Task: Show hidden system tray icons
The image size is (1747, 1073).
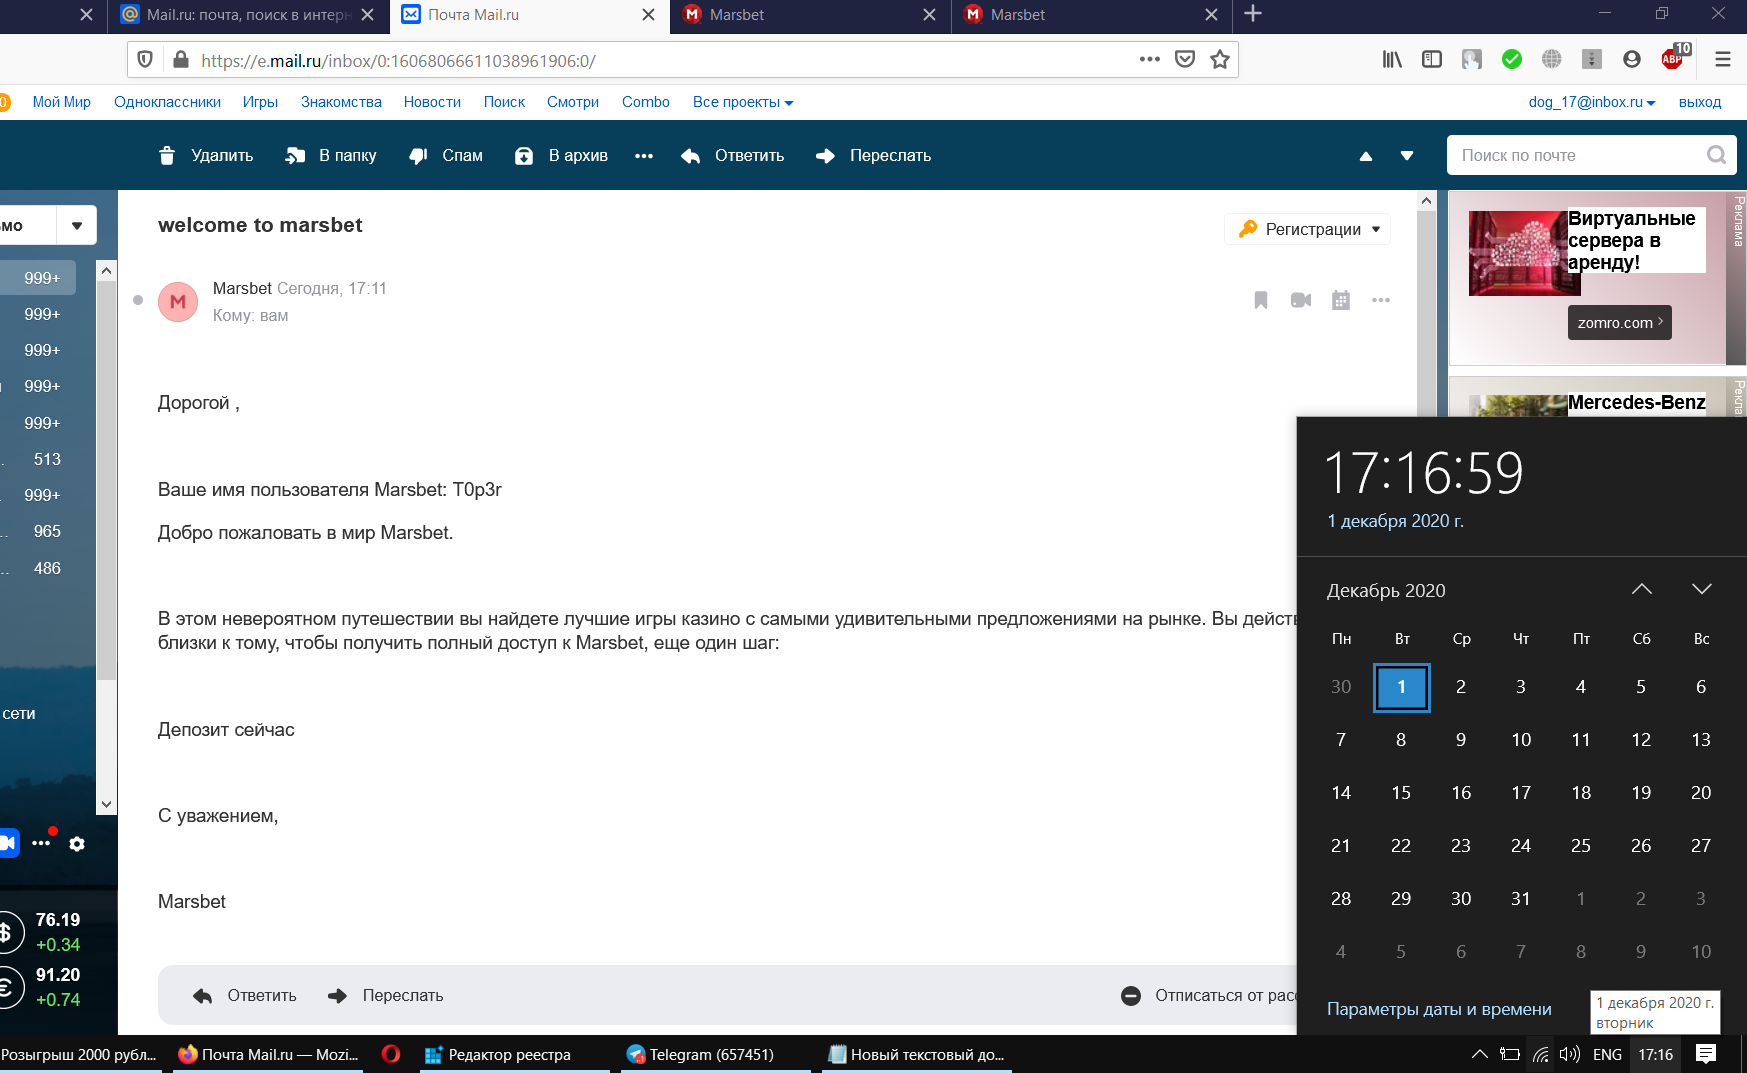Action: 1480,1054
